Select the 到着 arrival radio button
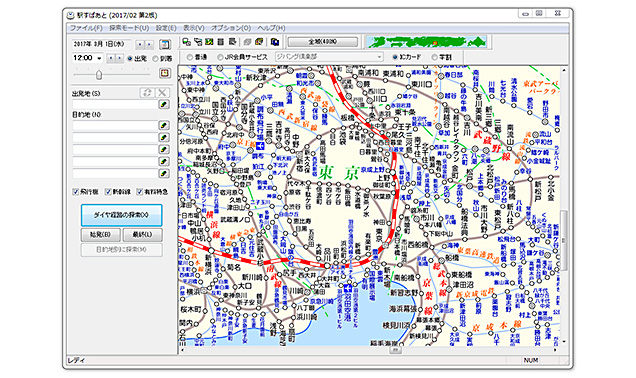636x378 pixels. coord(155,59)
